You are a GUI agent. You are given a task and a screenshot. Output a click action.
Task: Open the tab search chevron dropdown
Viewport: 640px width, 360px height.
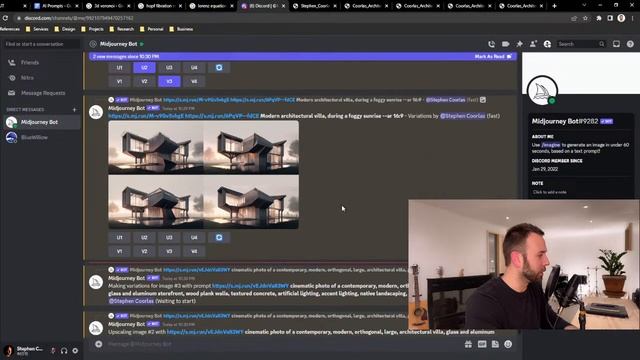coord(584,5)
